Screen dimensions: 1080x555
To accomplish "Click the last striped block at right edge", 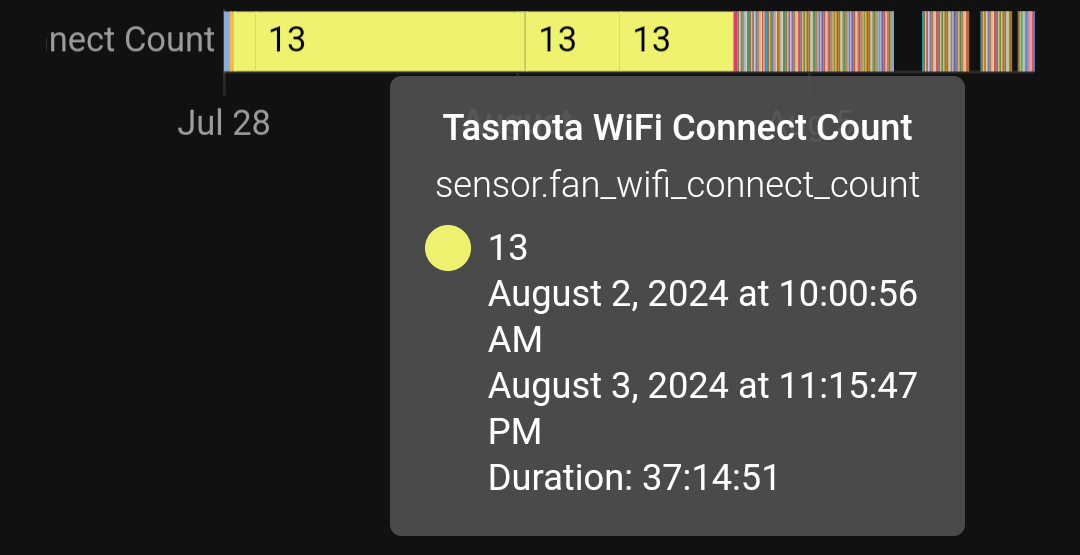I will [1026, 41].
